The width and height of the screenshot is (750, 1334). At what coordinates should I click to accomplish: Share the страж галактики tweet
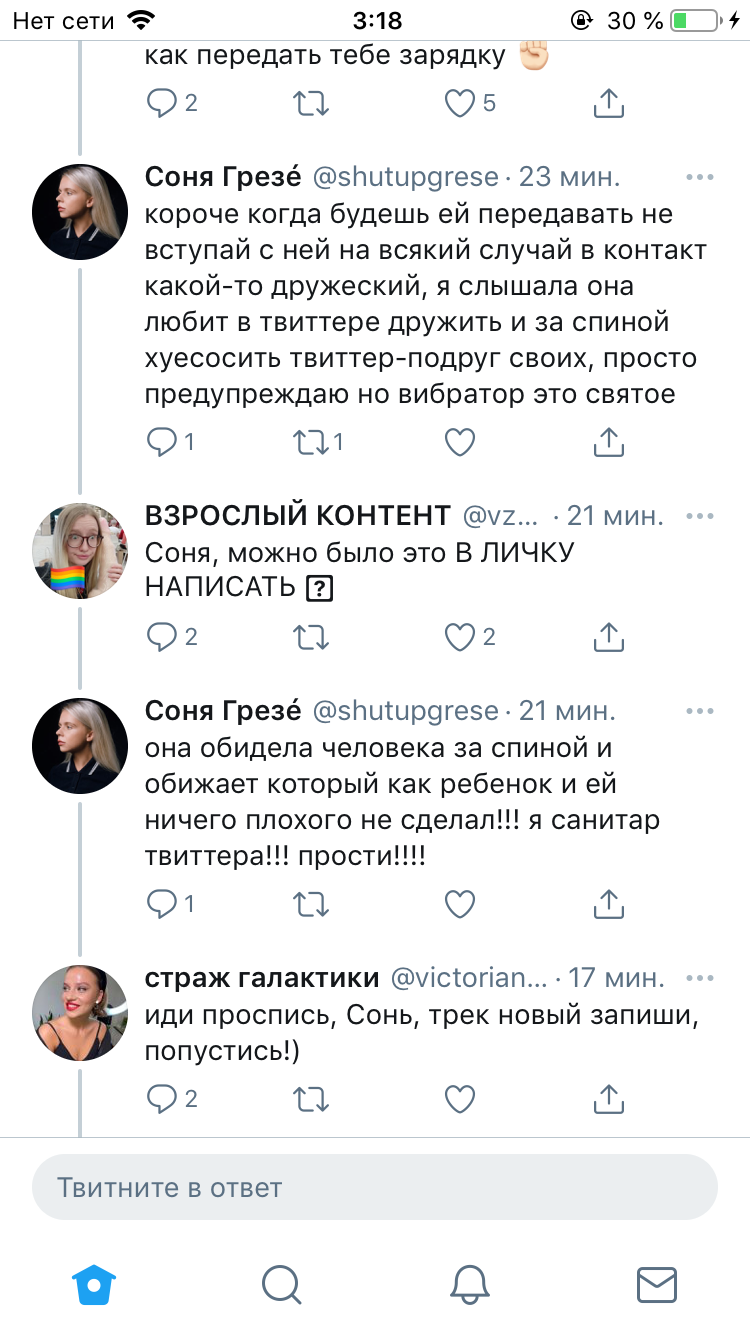tap(609, 1099)
